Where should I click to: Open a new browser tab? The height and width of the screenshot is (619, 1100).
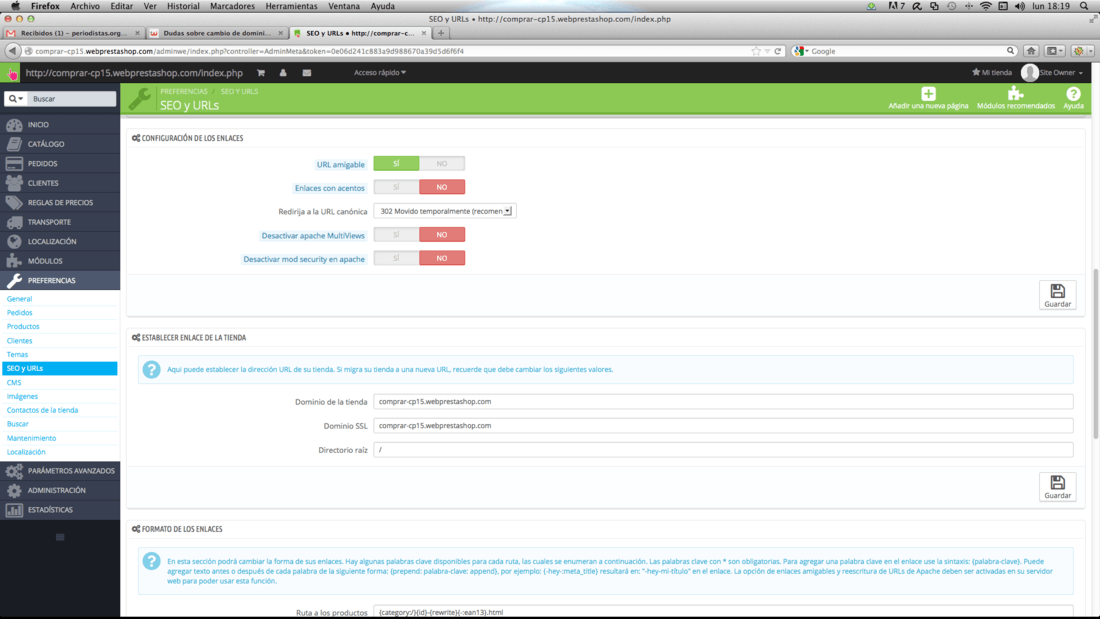point(441,33)
